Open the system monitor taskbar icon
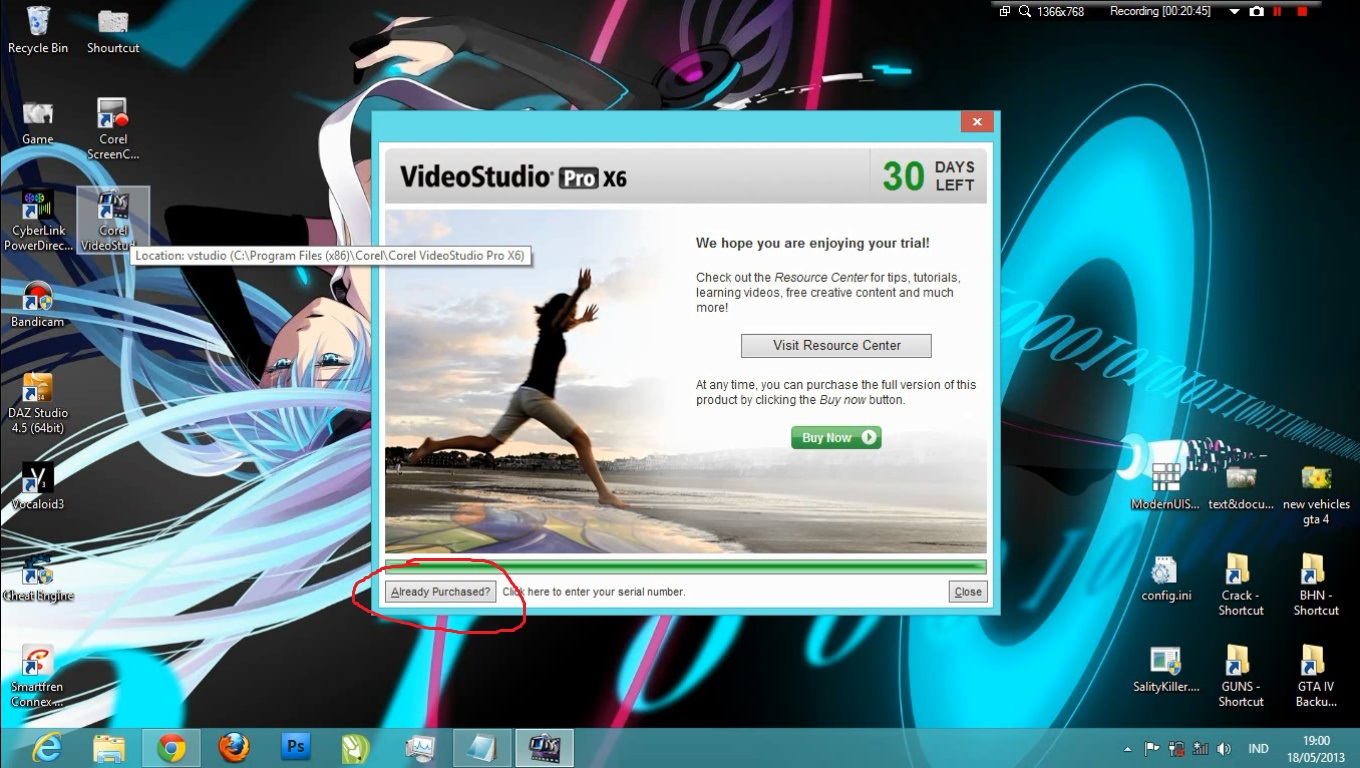 [420, 747]
